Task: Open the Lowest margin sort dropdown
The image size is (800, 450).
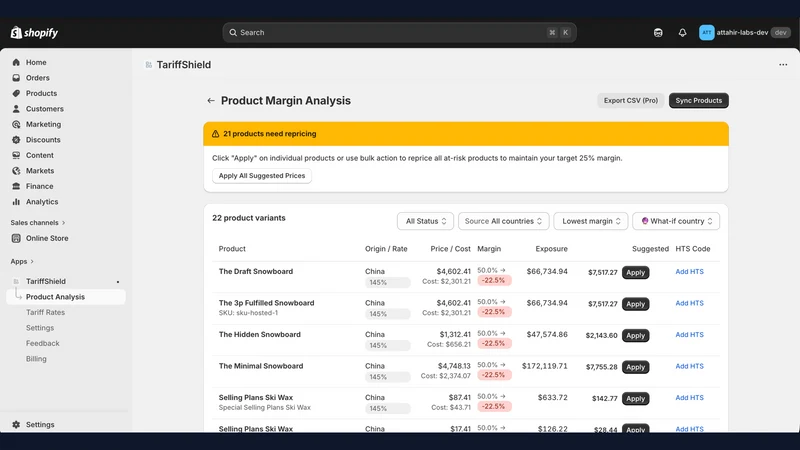Action: (591, 221)
